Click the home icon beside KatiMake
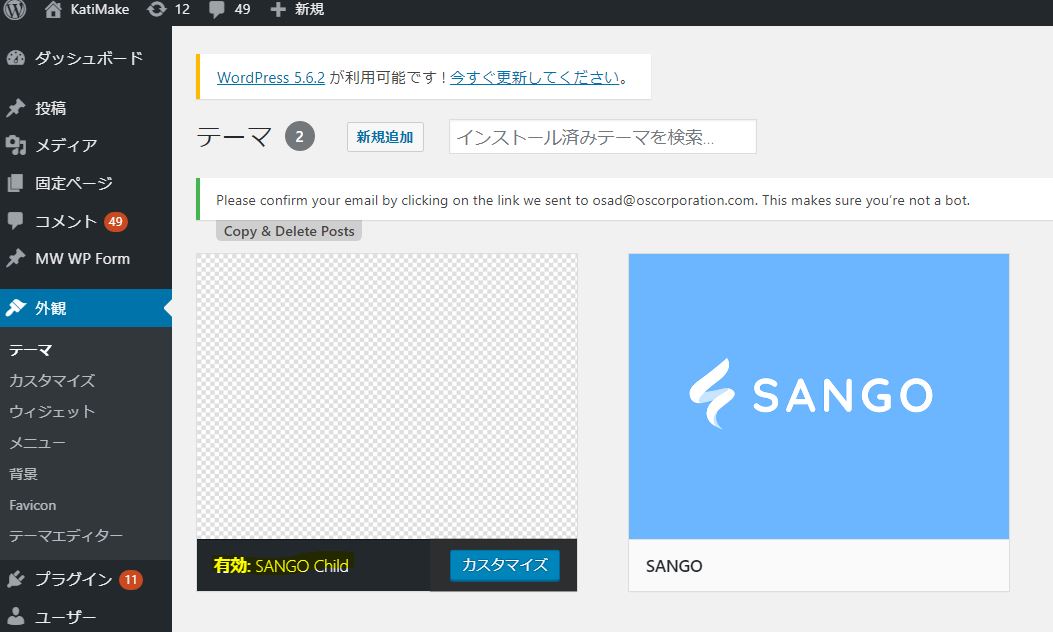 point(53,9)
